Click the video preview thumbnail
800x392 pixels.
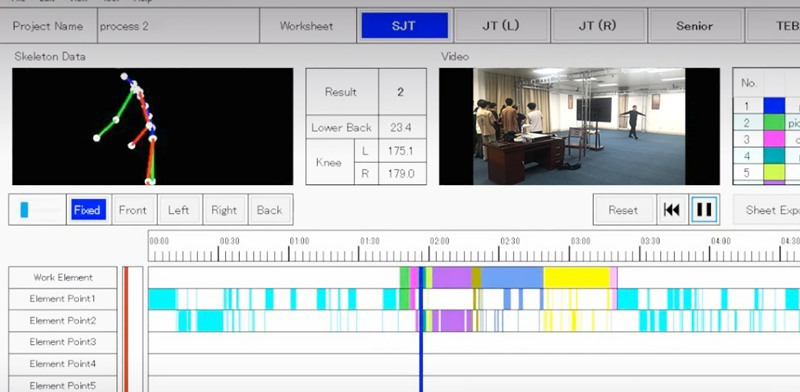click(579, 127)
